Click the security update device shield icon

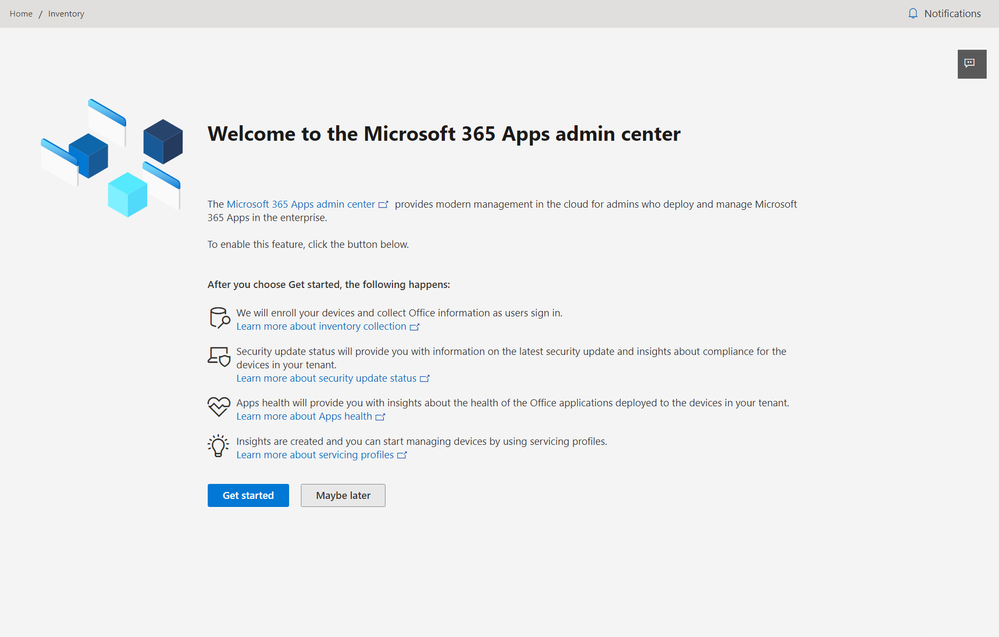219,357
